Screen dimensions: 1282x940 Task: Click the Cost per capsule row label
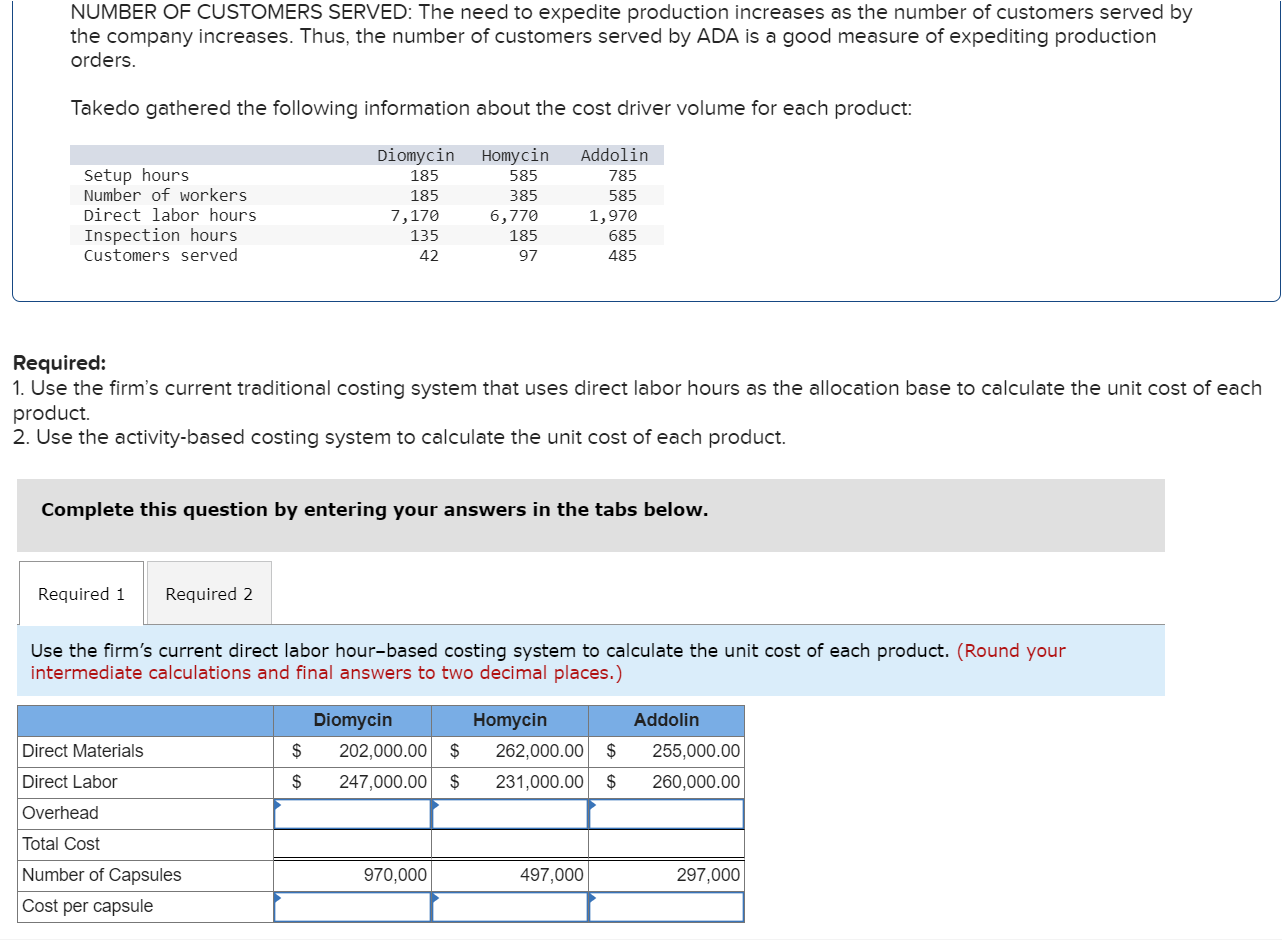(88, 906)
